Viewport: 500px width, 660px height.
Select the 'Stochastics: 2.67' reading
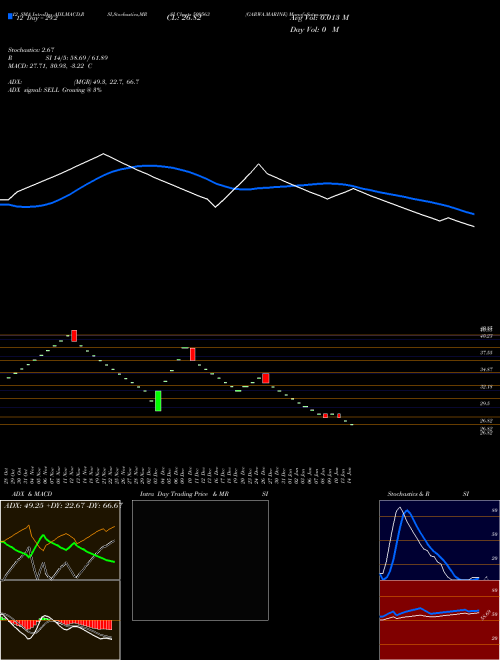pyautogui.click(x=31, y=50)
